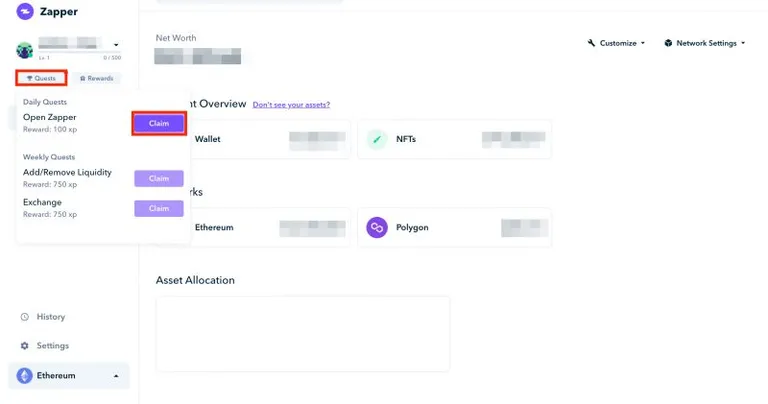This screenshot has width=768, height=404.
Task: Click the Zapper logo icon
Action: [25, 11]
